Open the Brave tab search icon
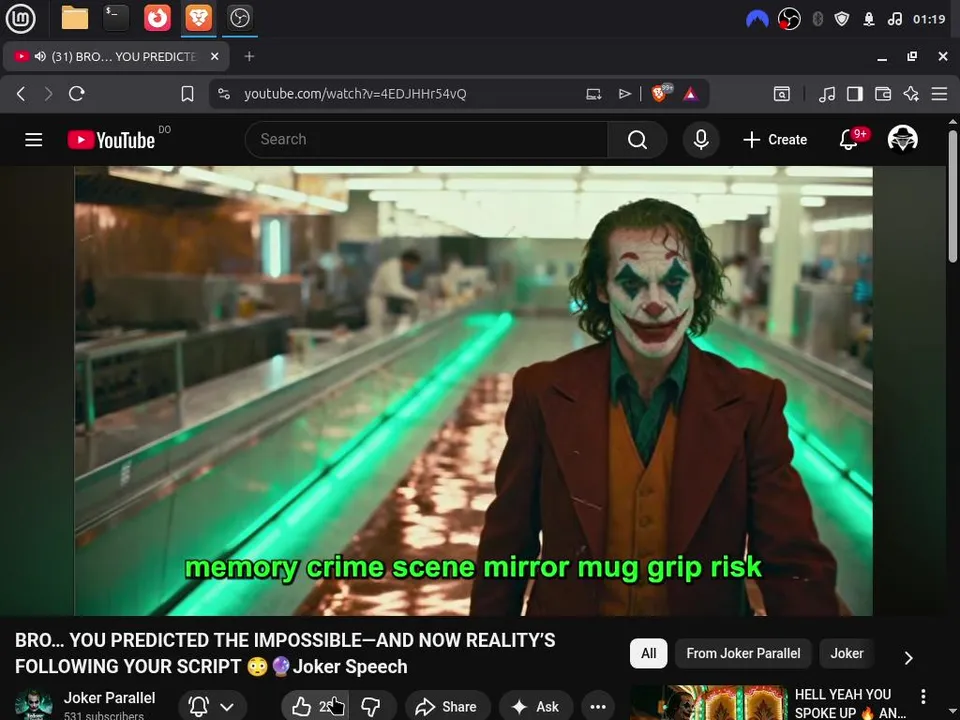This screenshot has height=720, width=960. tap(782, 94)
